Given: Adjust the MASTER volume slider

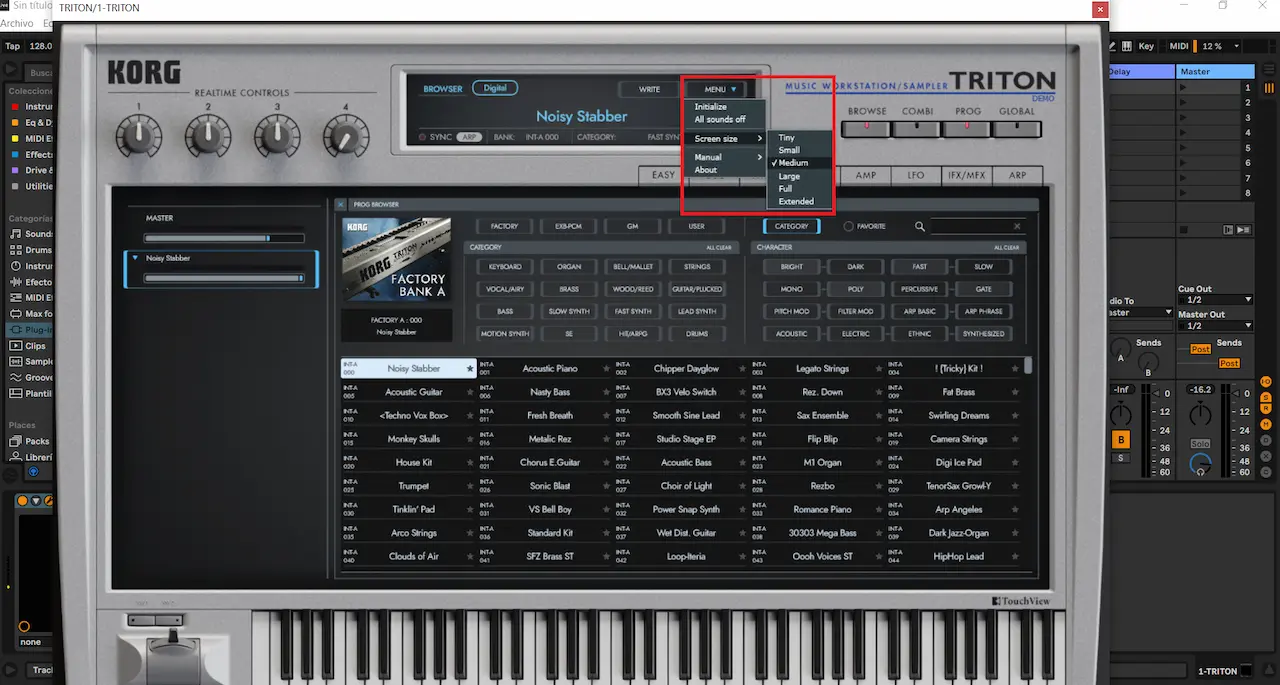Looking at the screenshot, I should coord(224,239).
